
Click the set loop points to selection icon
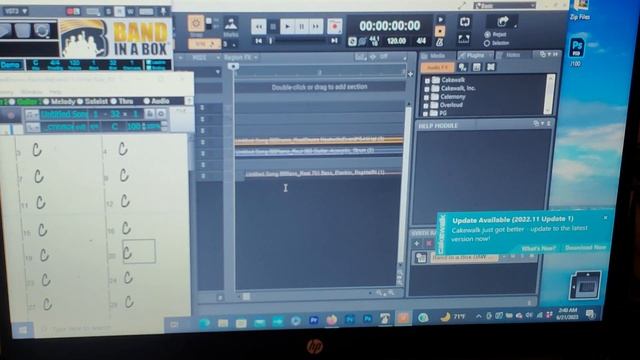point(464,39)
